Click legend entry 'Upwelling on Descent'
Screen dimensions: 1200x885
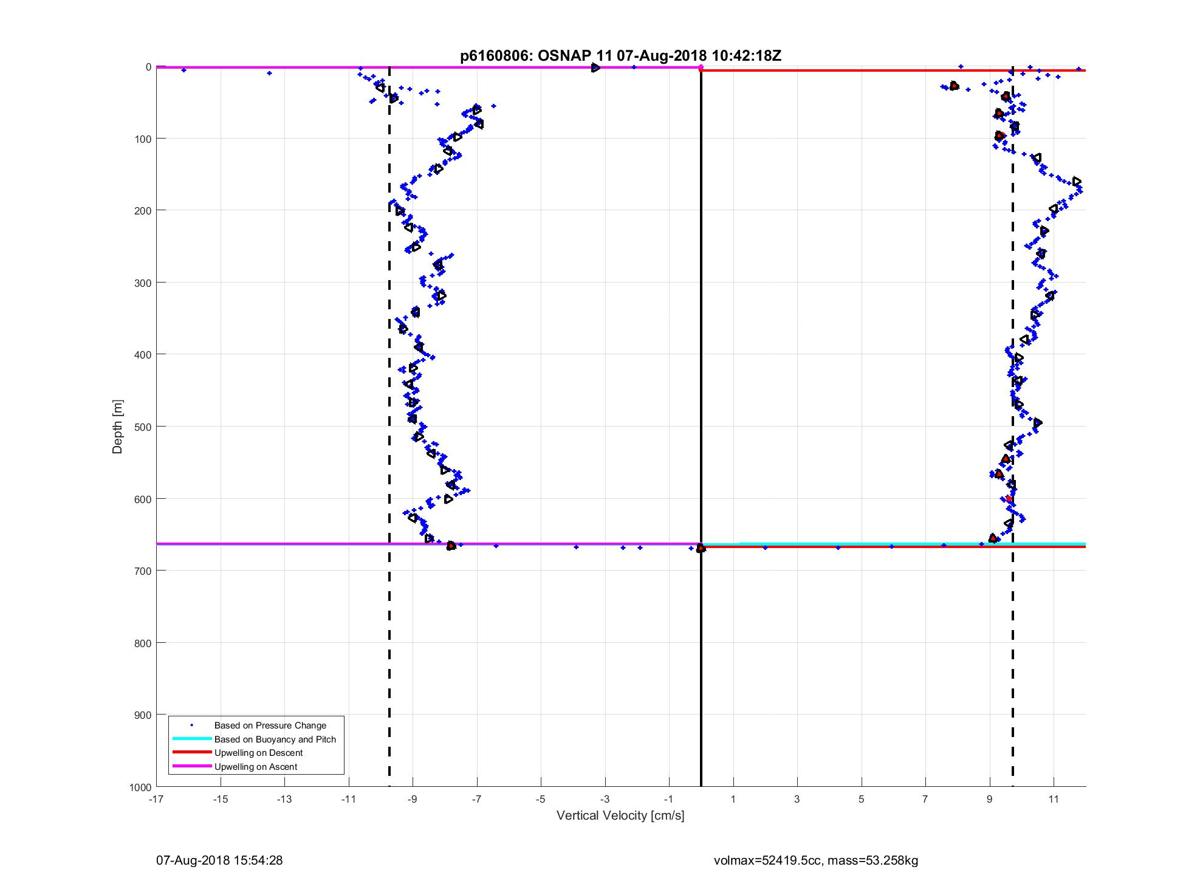point(258,752)
